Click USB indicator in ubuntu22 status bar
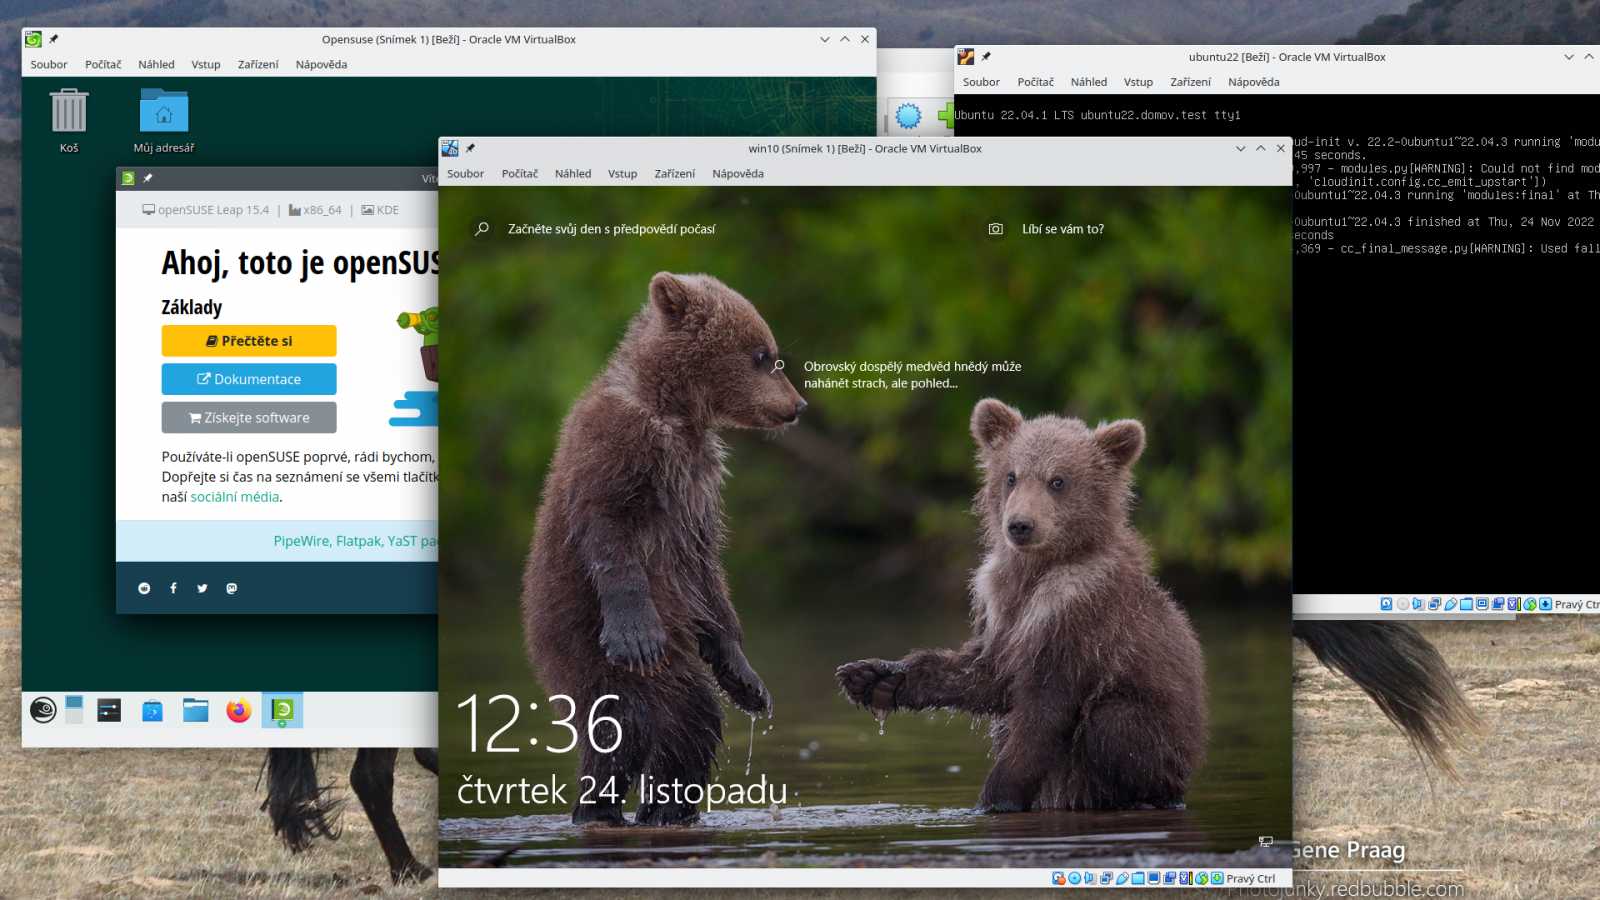 click(1450, 604)
